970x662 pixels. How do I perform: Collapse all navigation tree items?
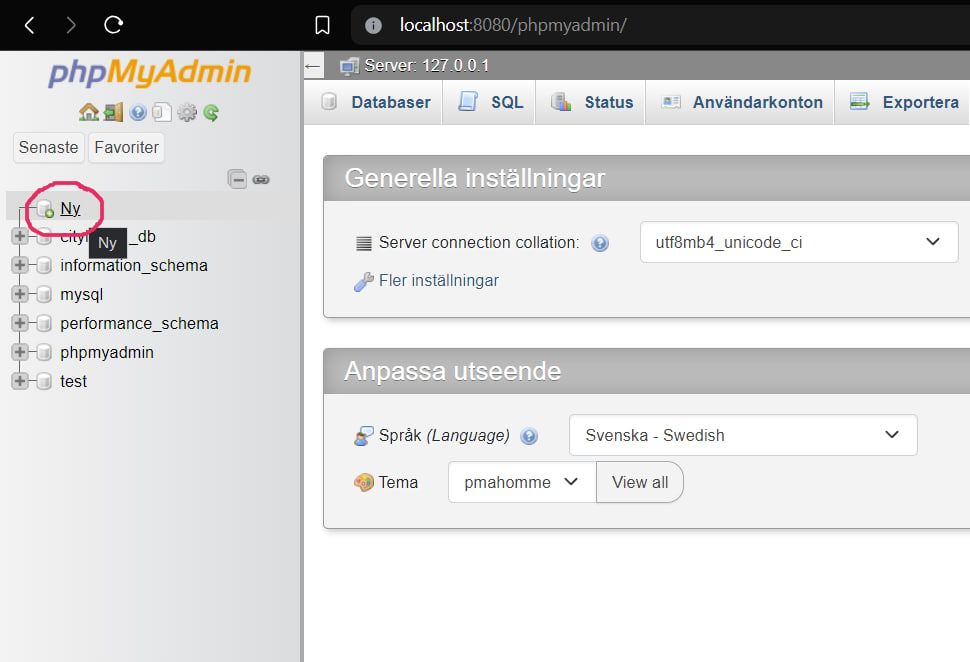237,179
